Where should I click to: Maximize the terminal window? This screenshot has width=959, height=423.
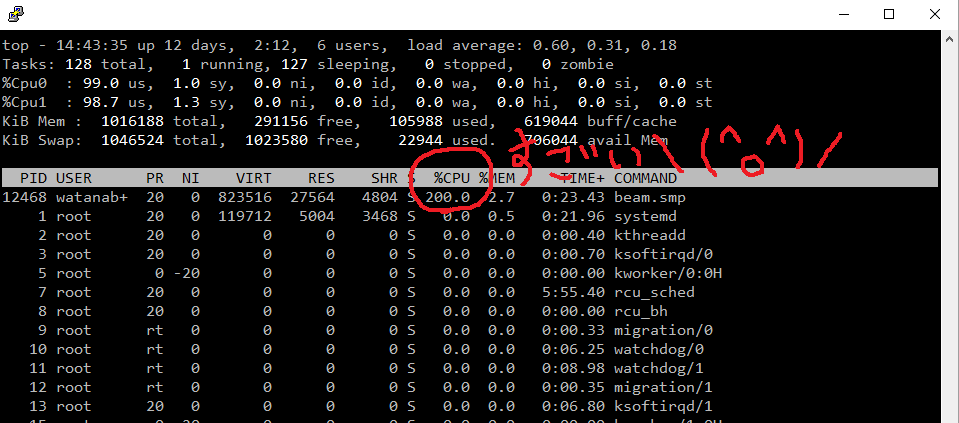(x=889, y=14)
